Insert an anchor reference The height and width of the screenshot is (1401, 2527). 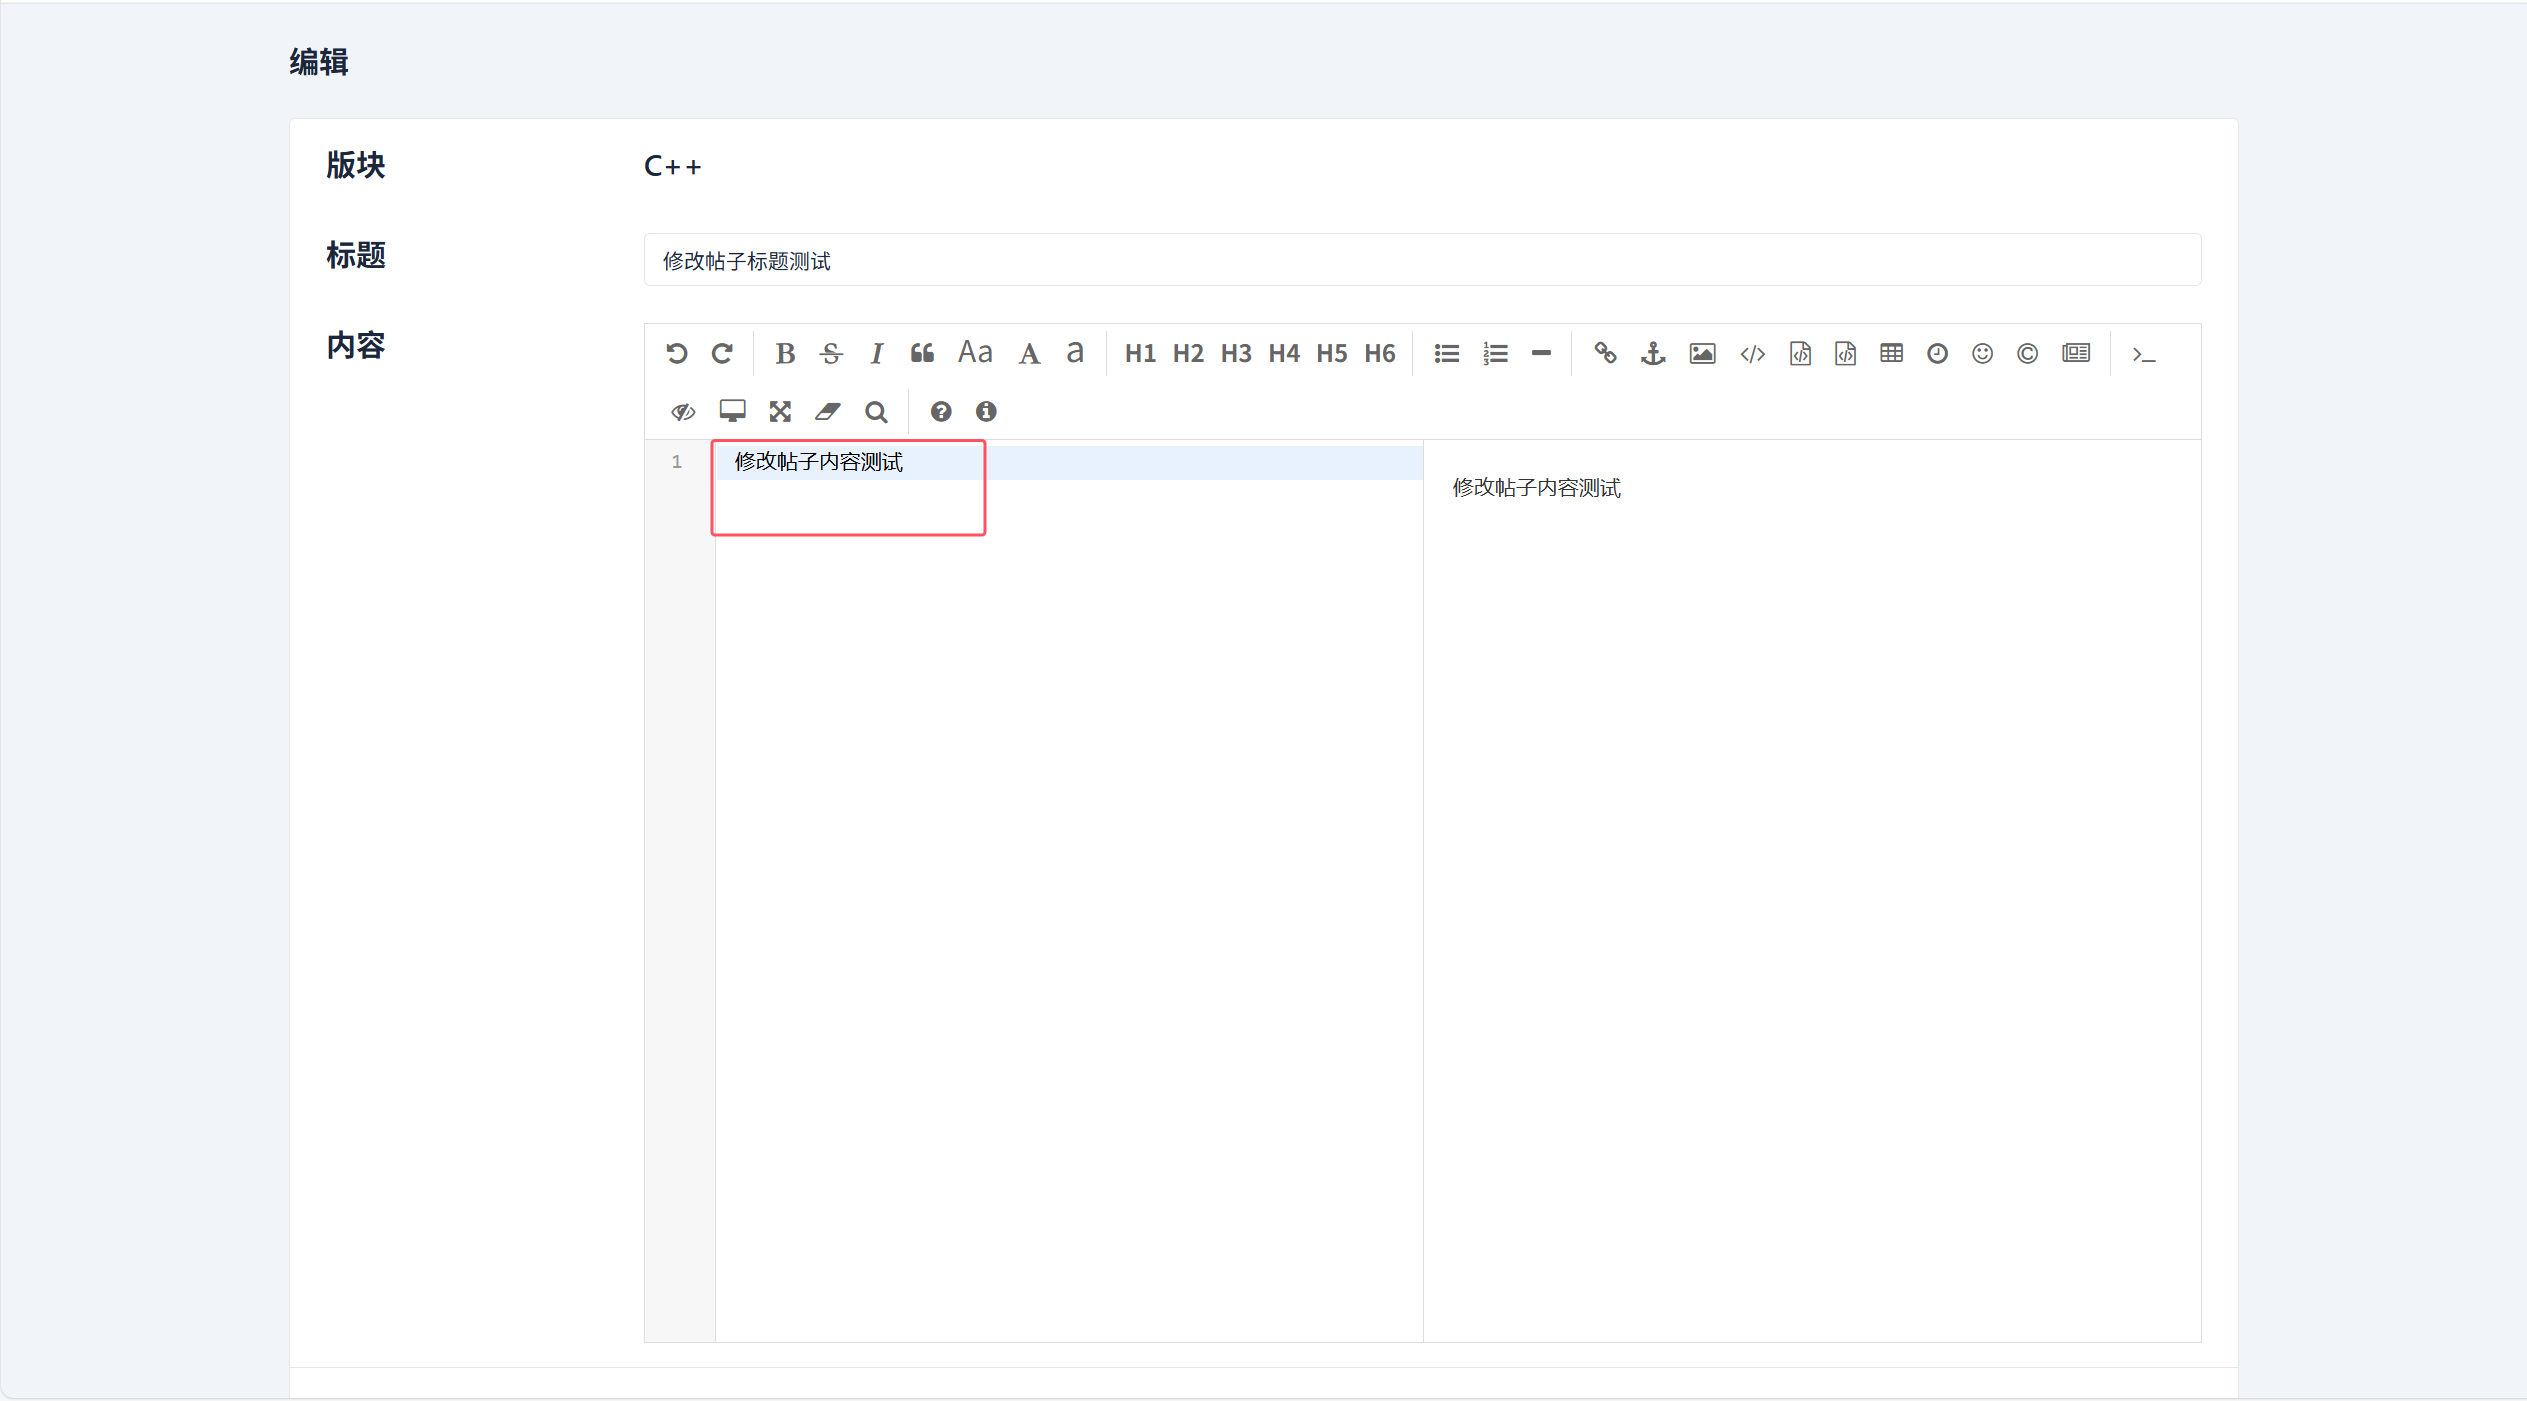pos(1653,353)
